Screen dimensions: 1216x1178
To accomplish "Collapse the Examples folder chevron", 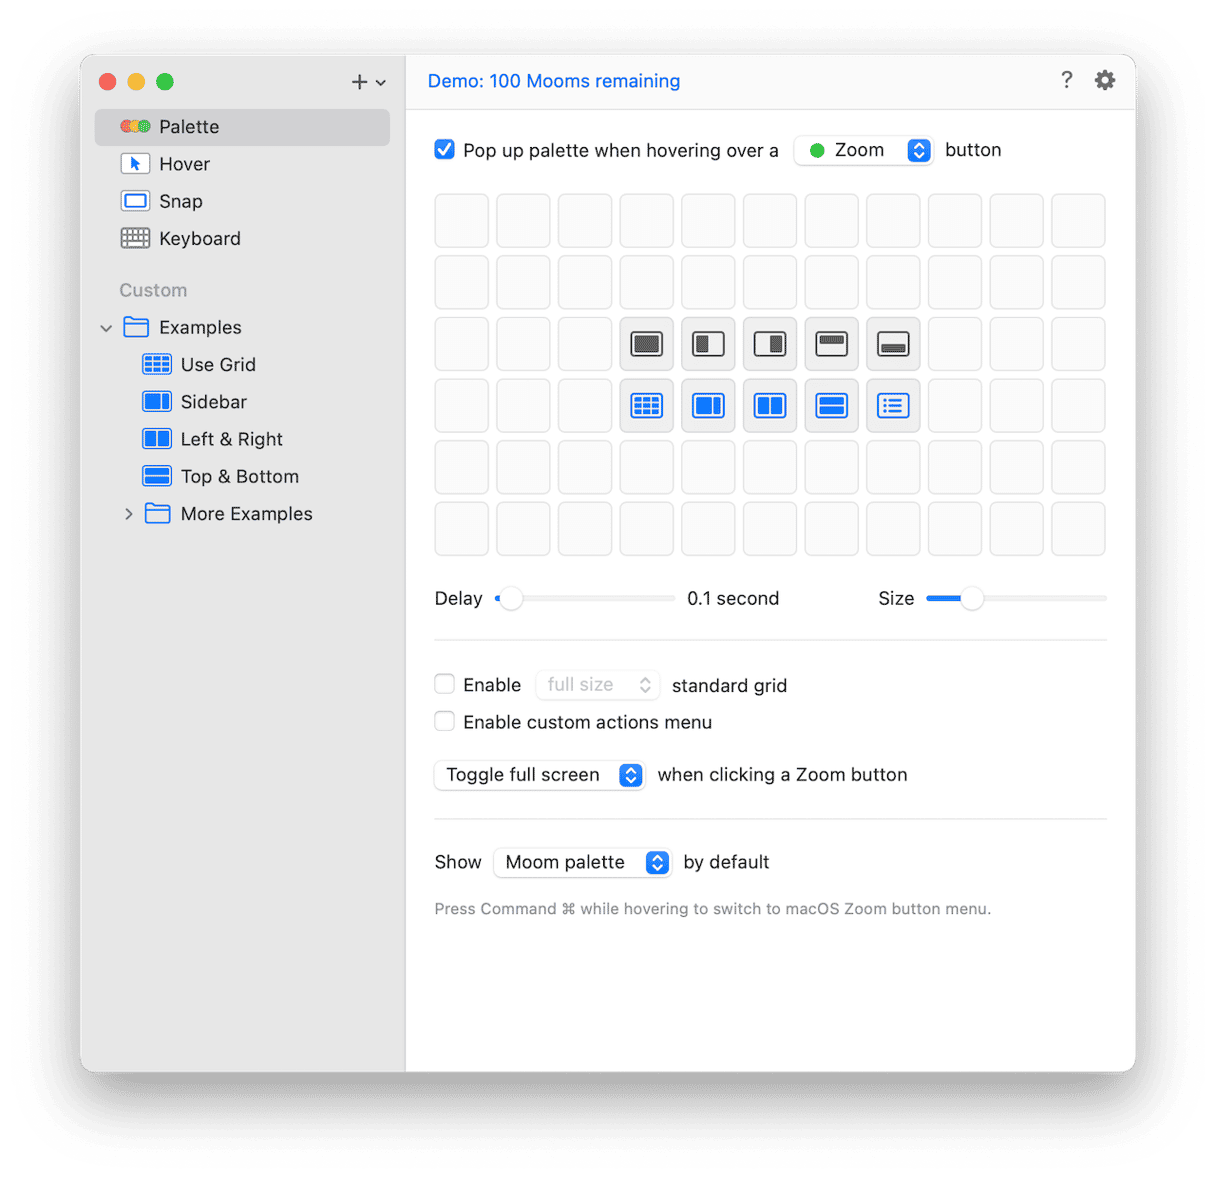I will (106, 328).
